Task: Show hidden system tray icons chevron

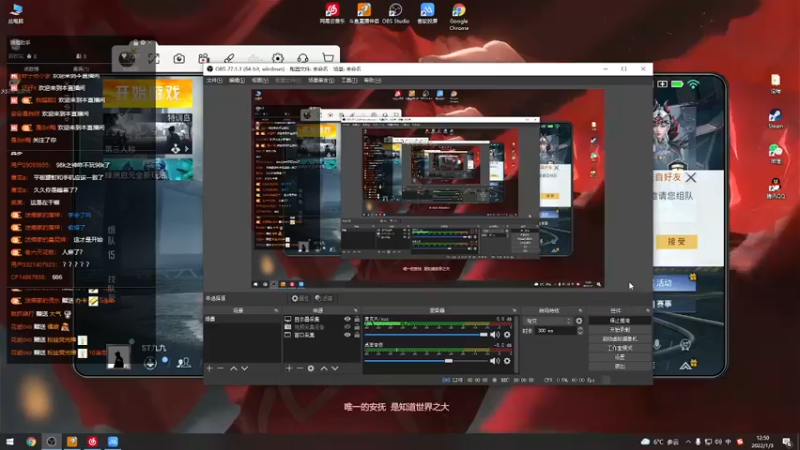Action: coord(688,442)
